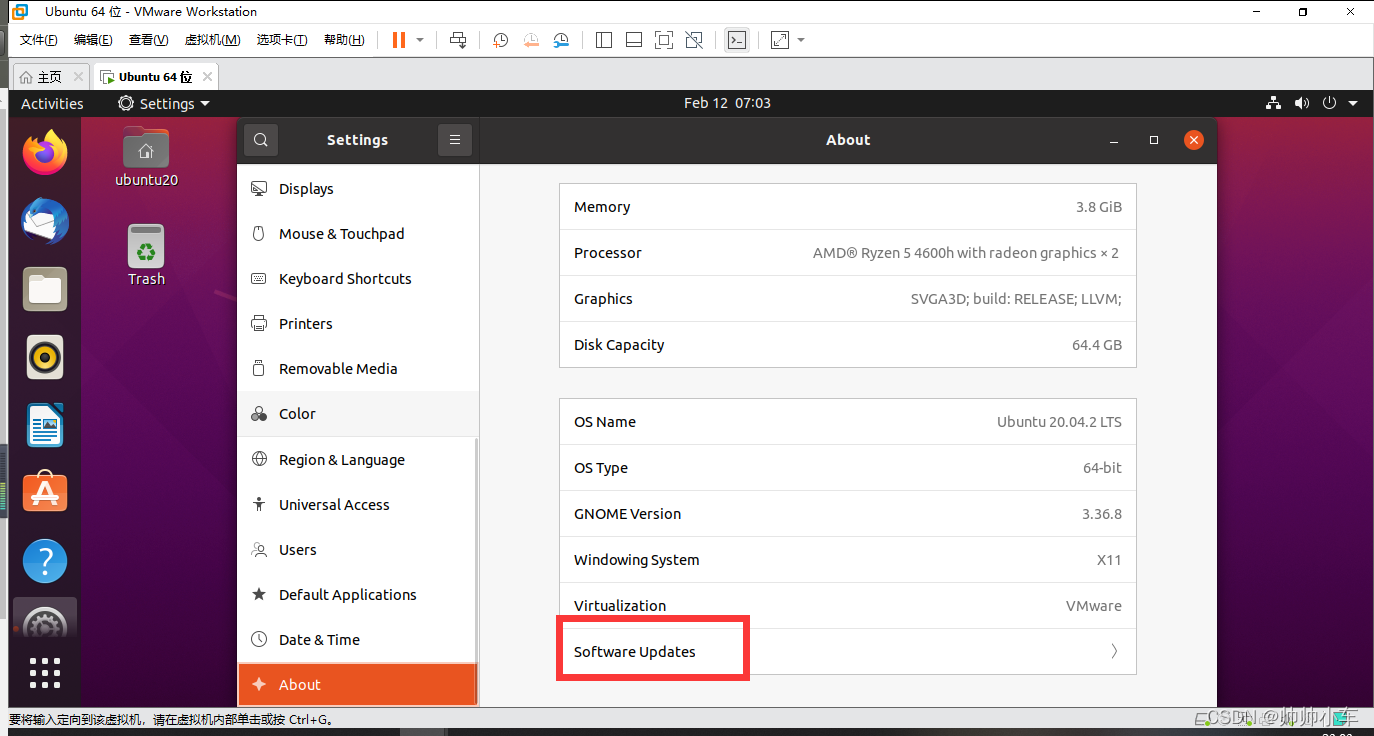The height and width of the screenshot is (736, 1374).
Task: Open the 编辑(E) menu
Action: tap(93, 40)
